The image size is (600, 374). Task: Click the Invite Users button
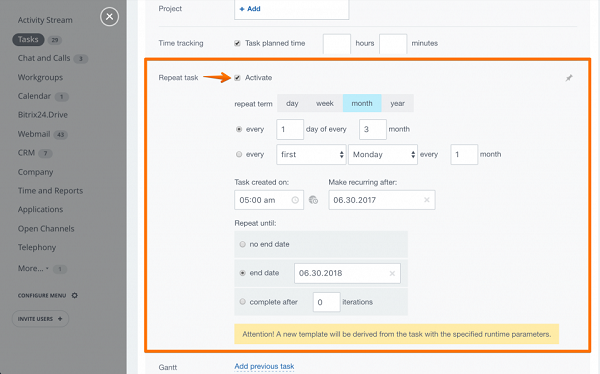(40, 318)
